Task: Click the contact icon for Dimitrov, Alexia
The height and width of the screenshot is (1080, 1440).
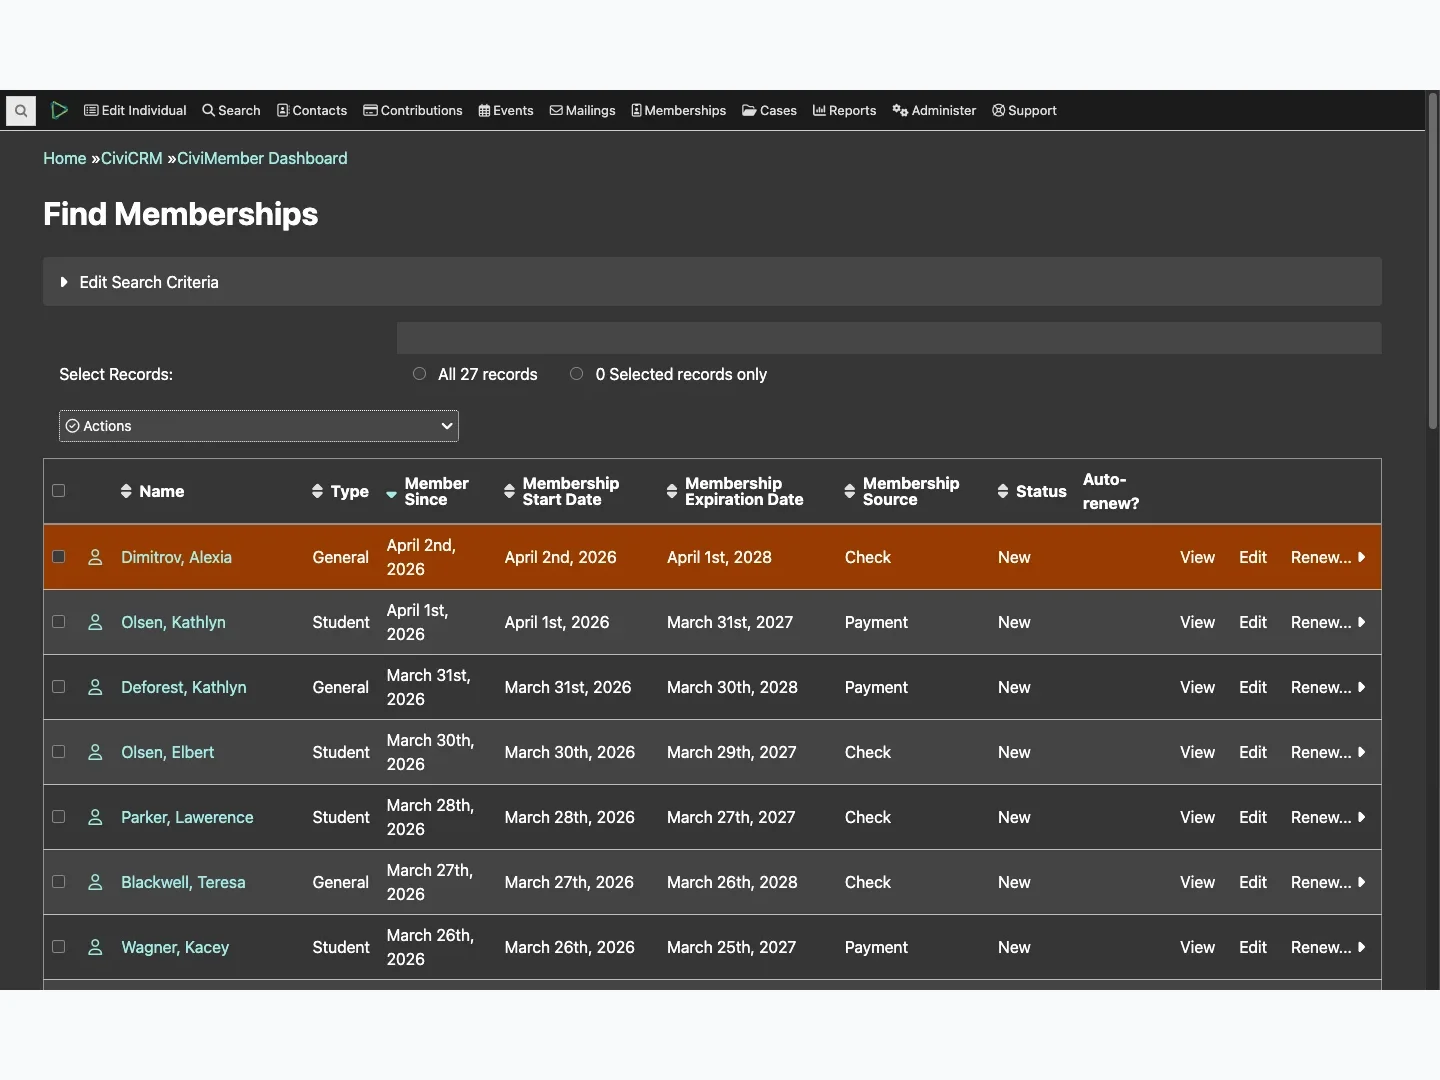Action: pos(95,557)
